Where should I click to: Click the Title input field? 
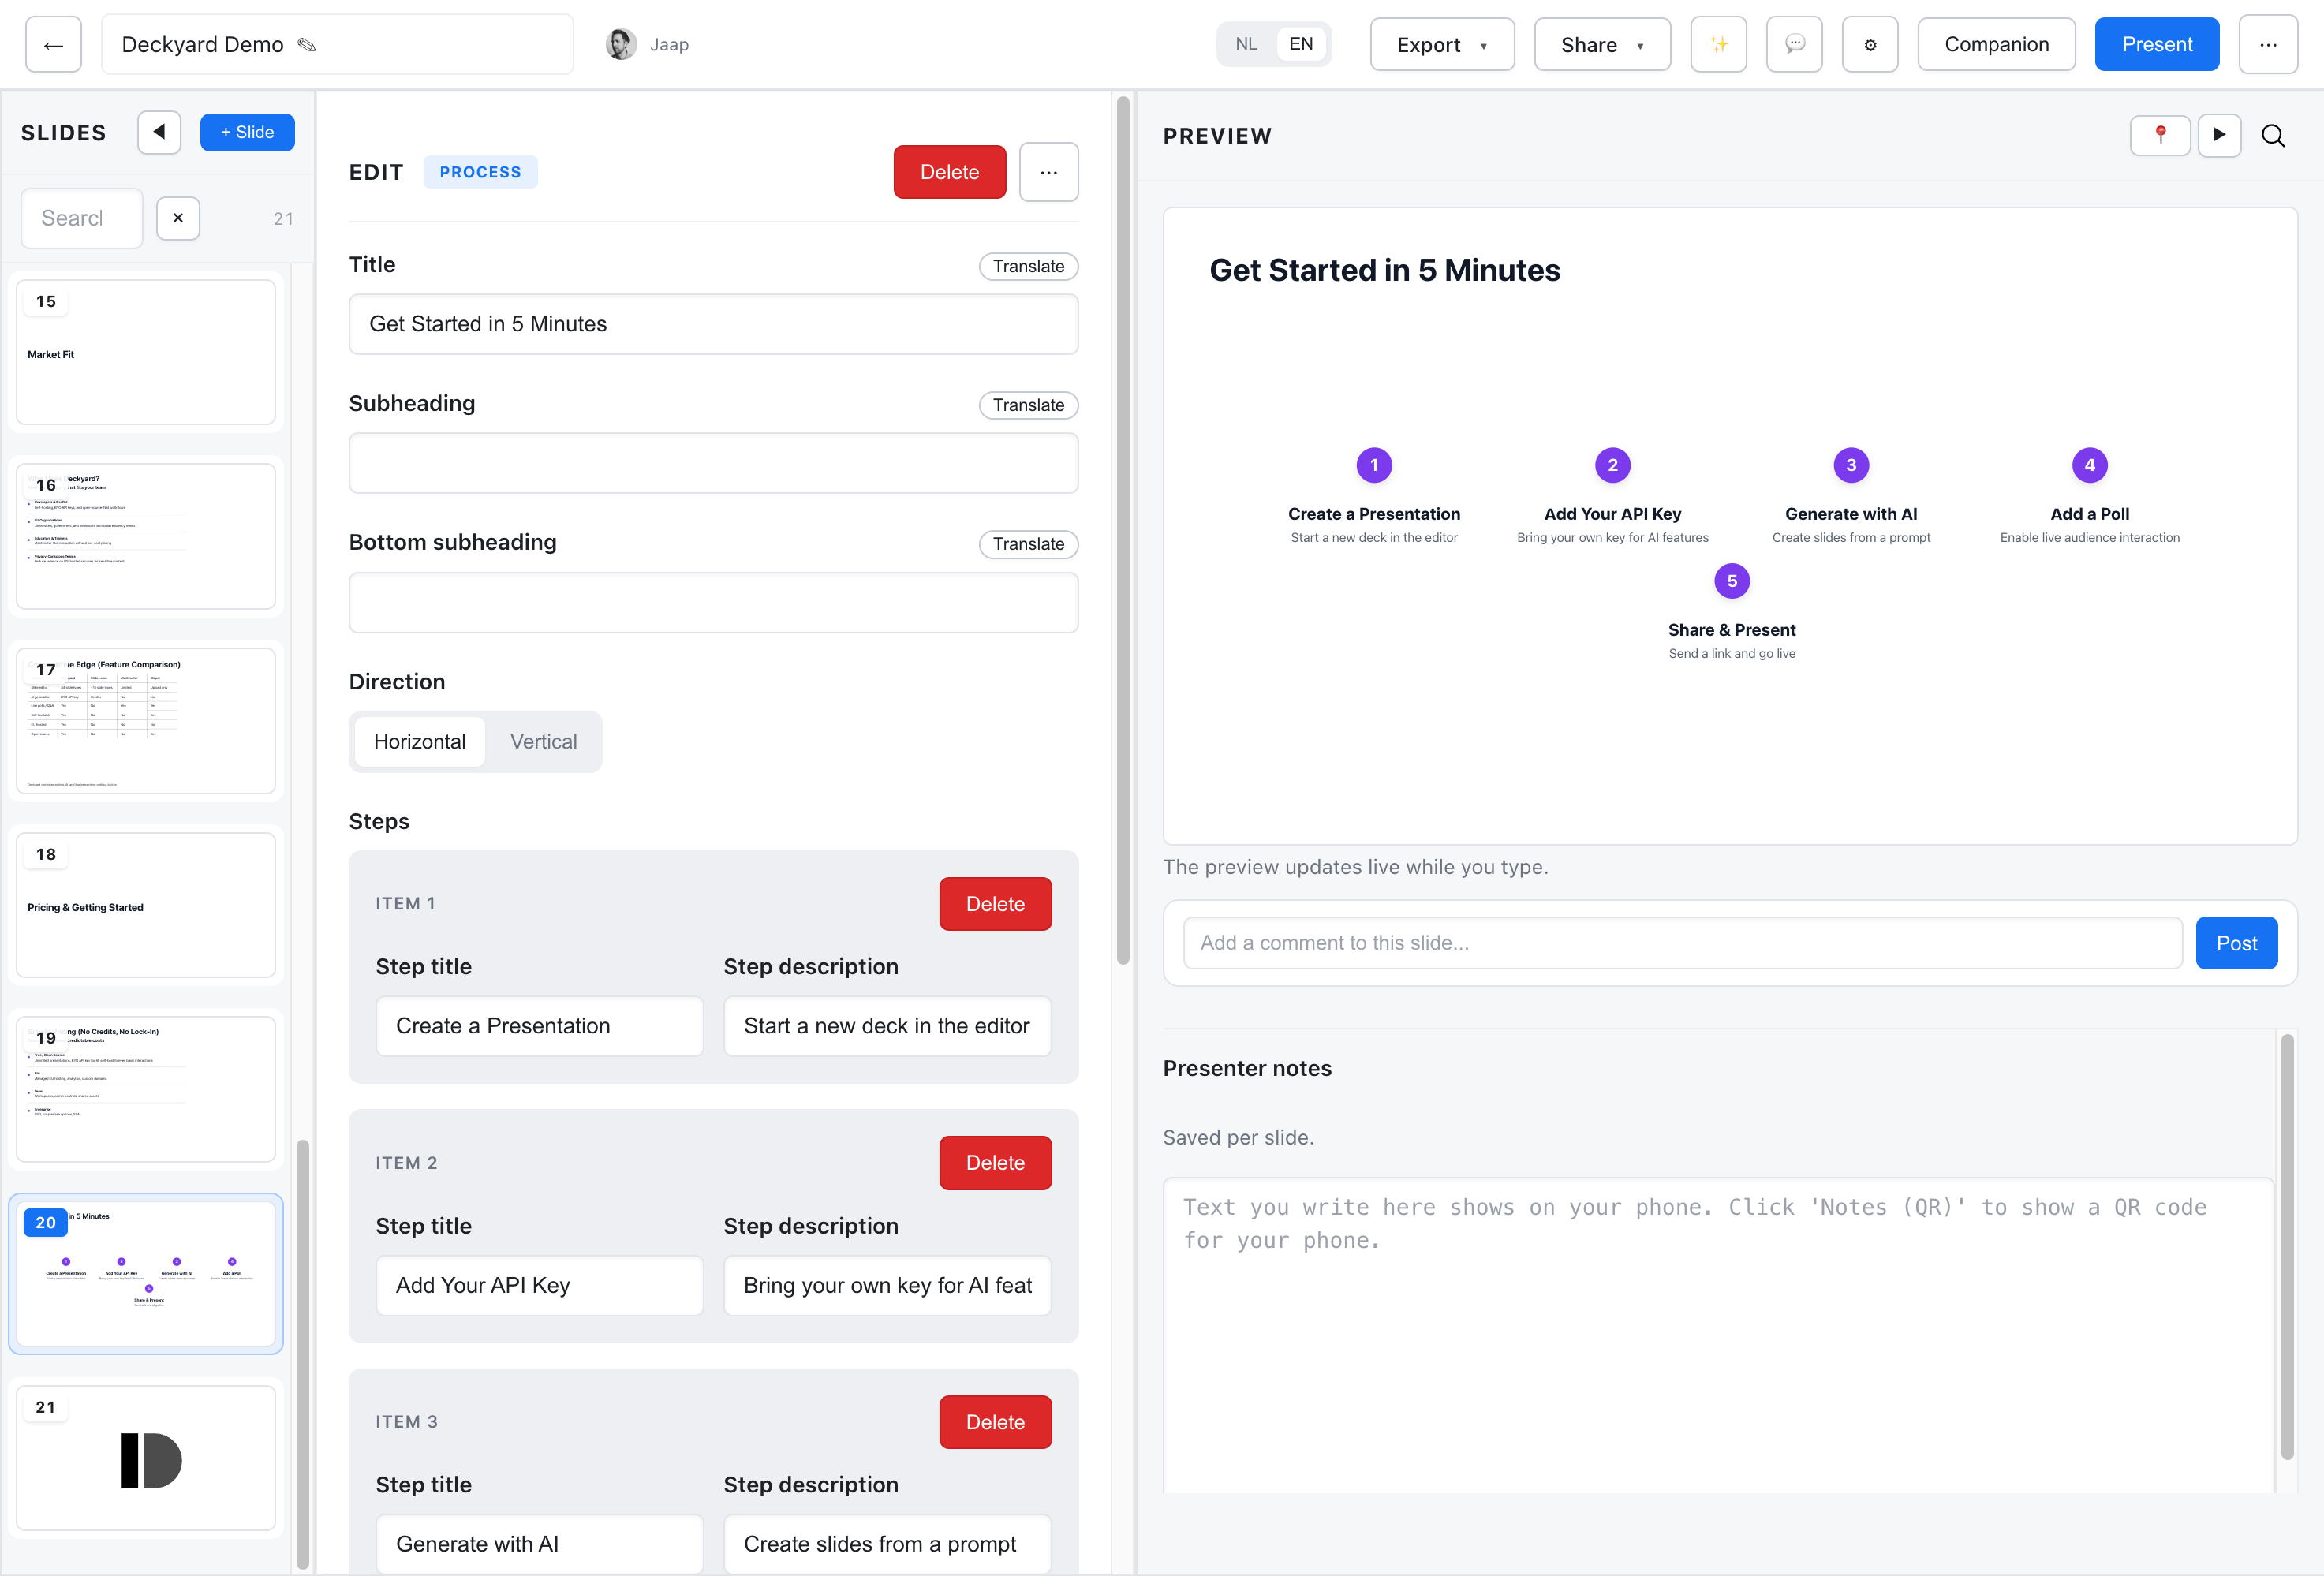(713, 324)
